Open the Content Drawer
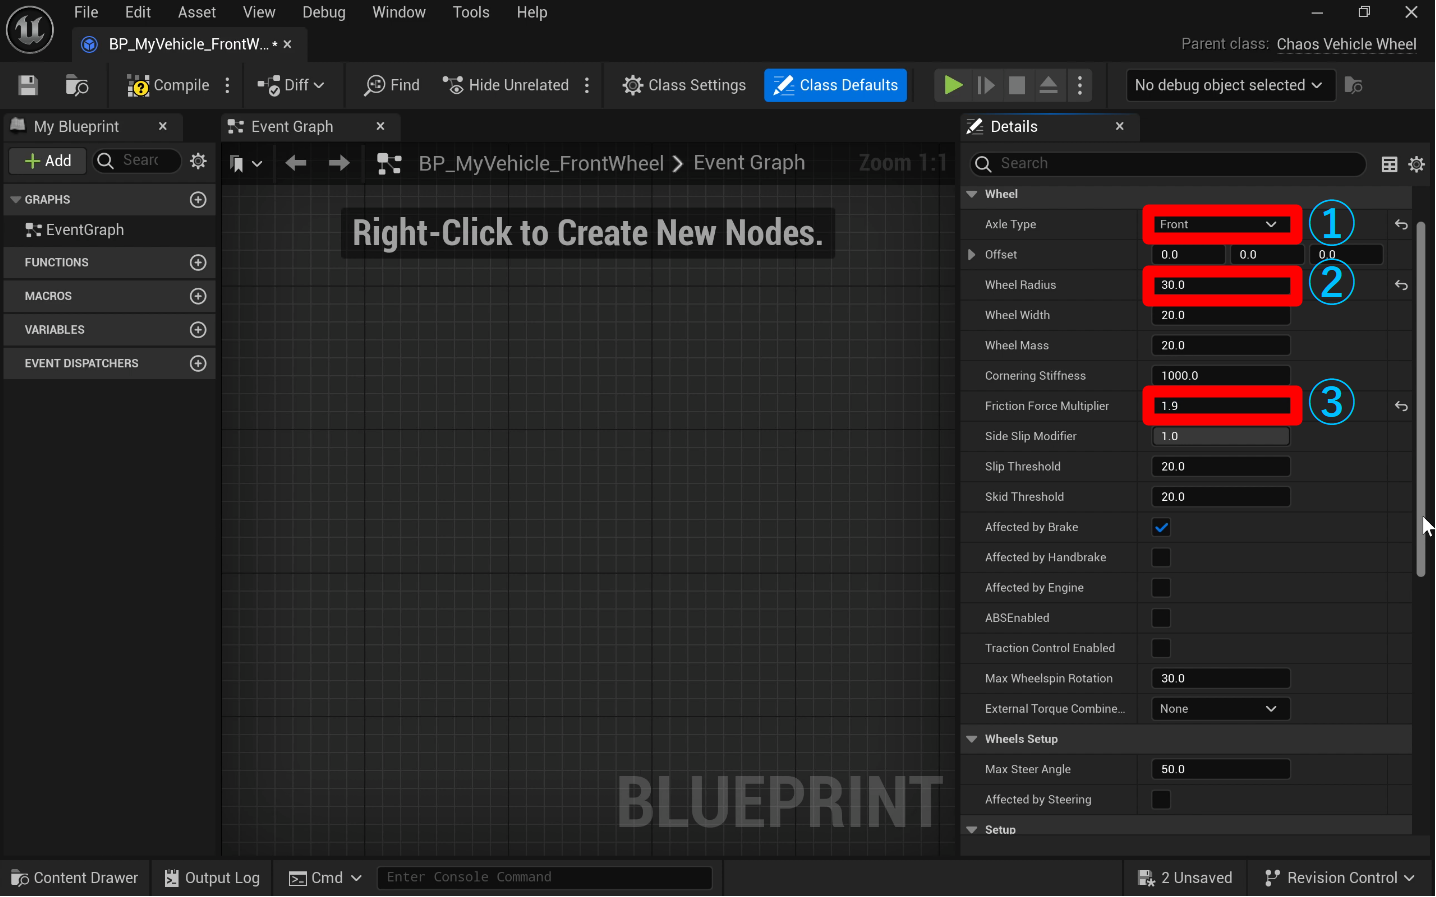Image resolution: width=1436 pixels, height=897 pixels. [75, 877]
